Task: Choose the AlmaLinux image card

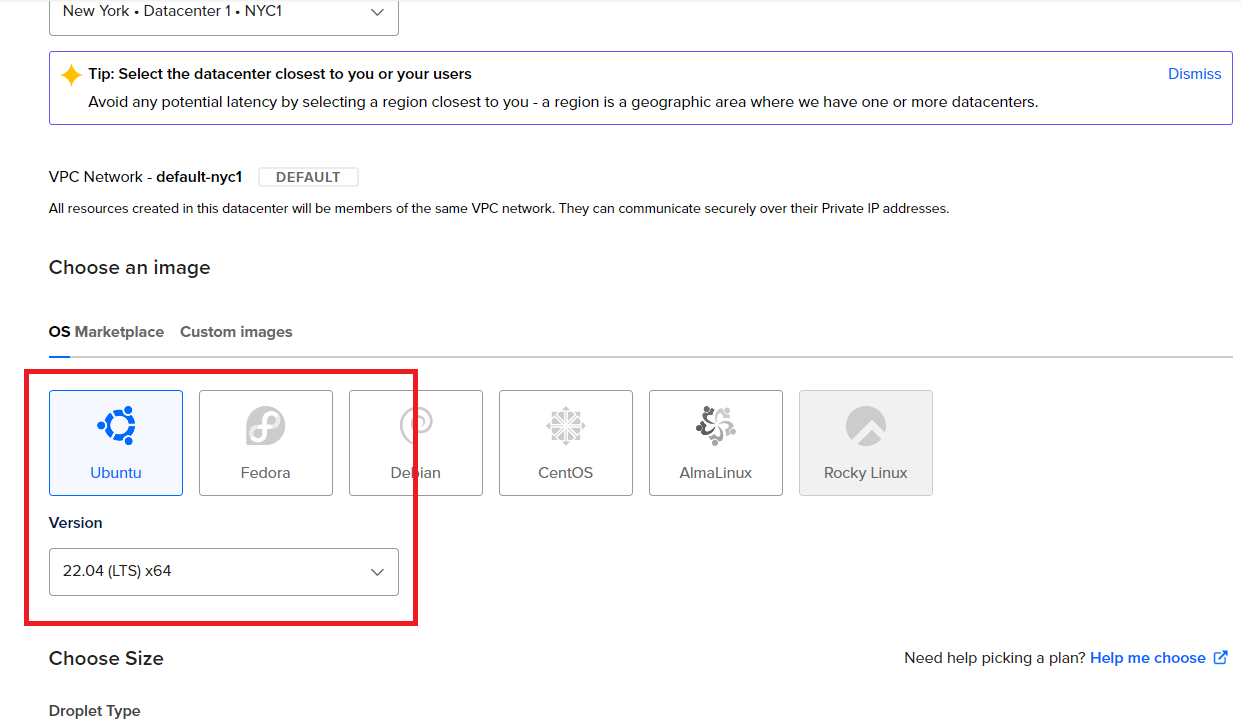Action: pyautogui.click(x=716, y=443)
